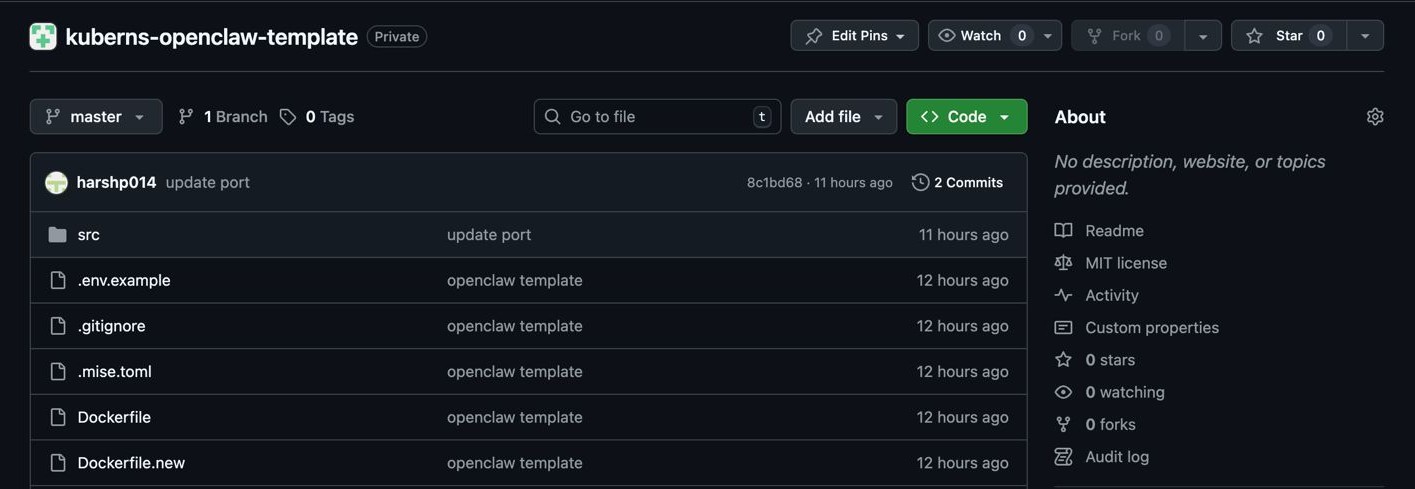Open the harshp014 avatar next to commit
The image size is (1415, 489).
pos(57,182)
